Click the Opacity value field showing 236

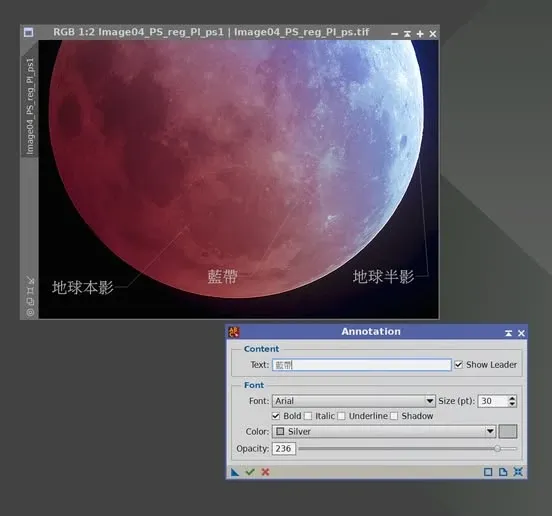pyautogui.click(x=284, y=448)
